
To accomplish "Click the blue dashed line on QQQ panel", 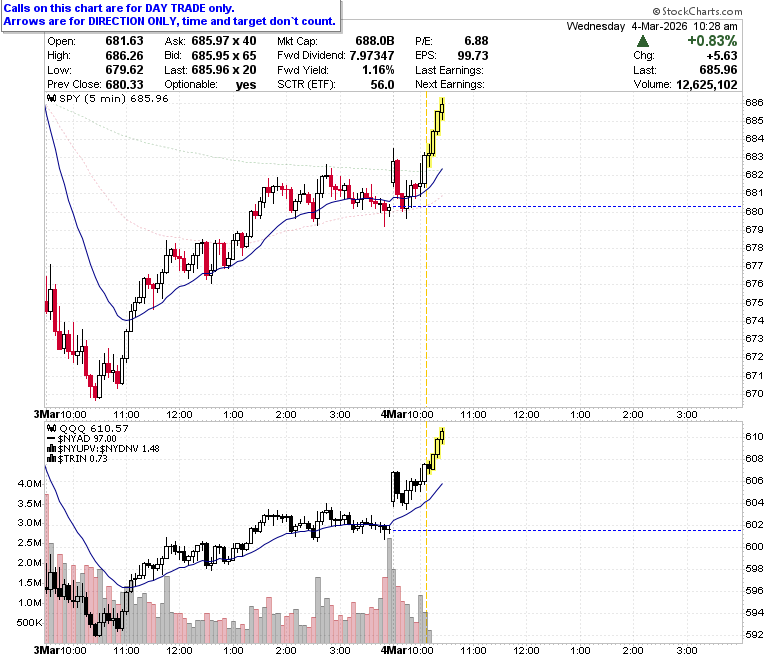I will (x=567, y=530).
